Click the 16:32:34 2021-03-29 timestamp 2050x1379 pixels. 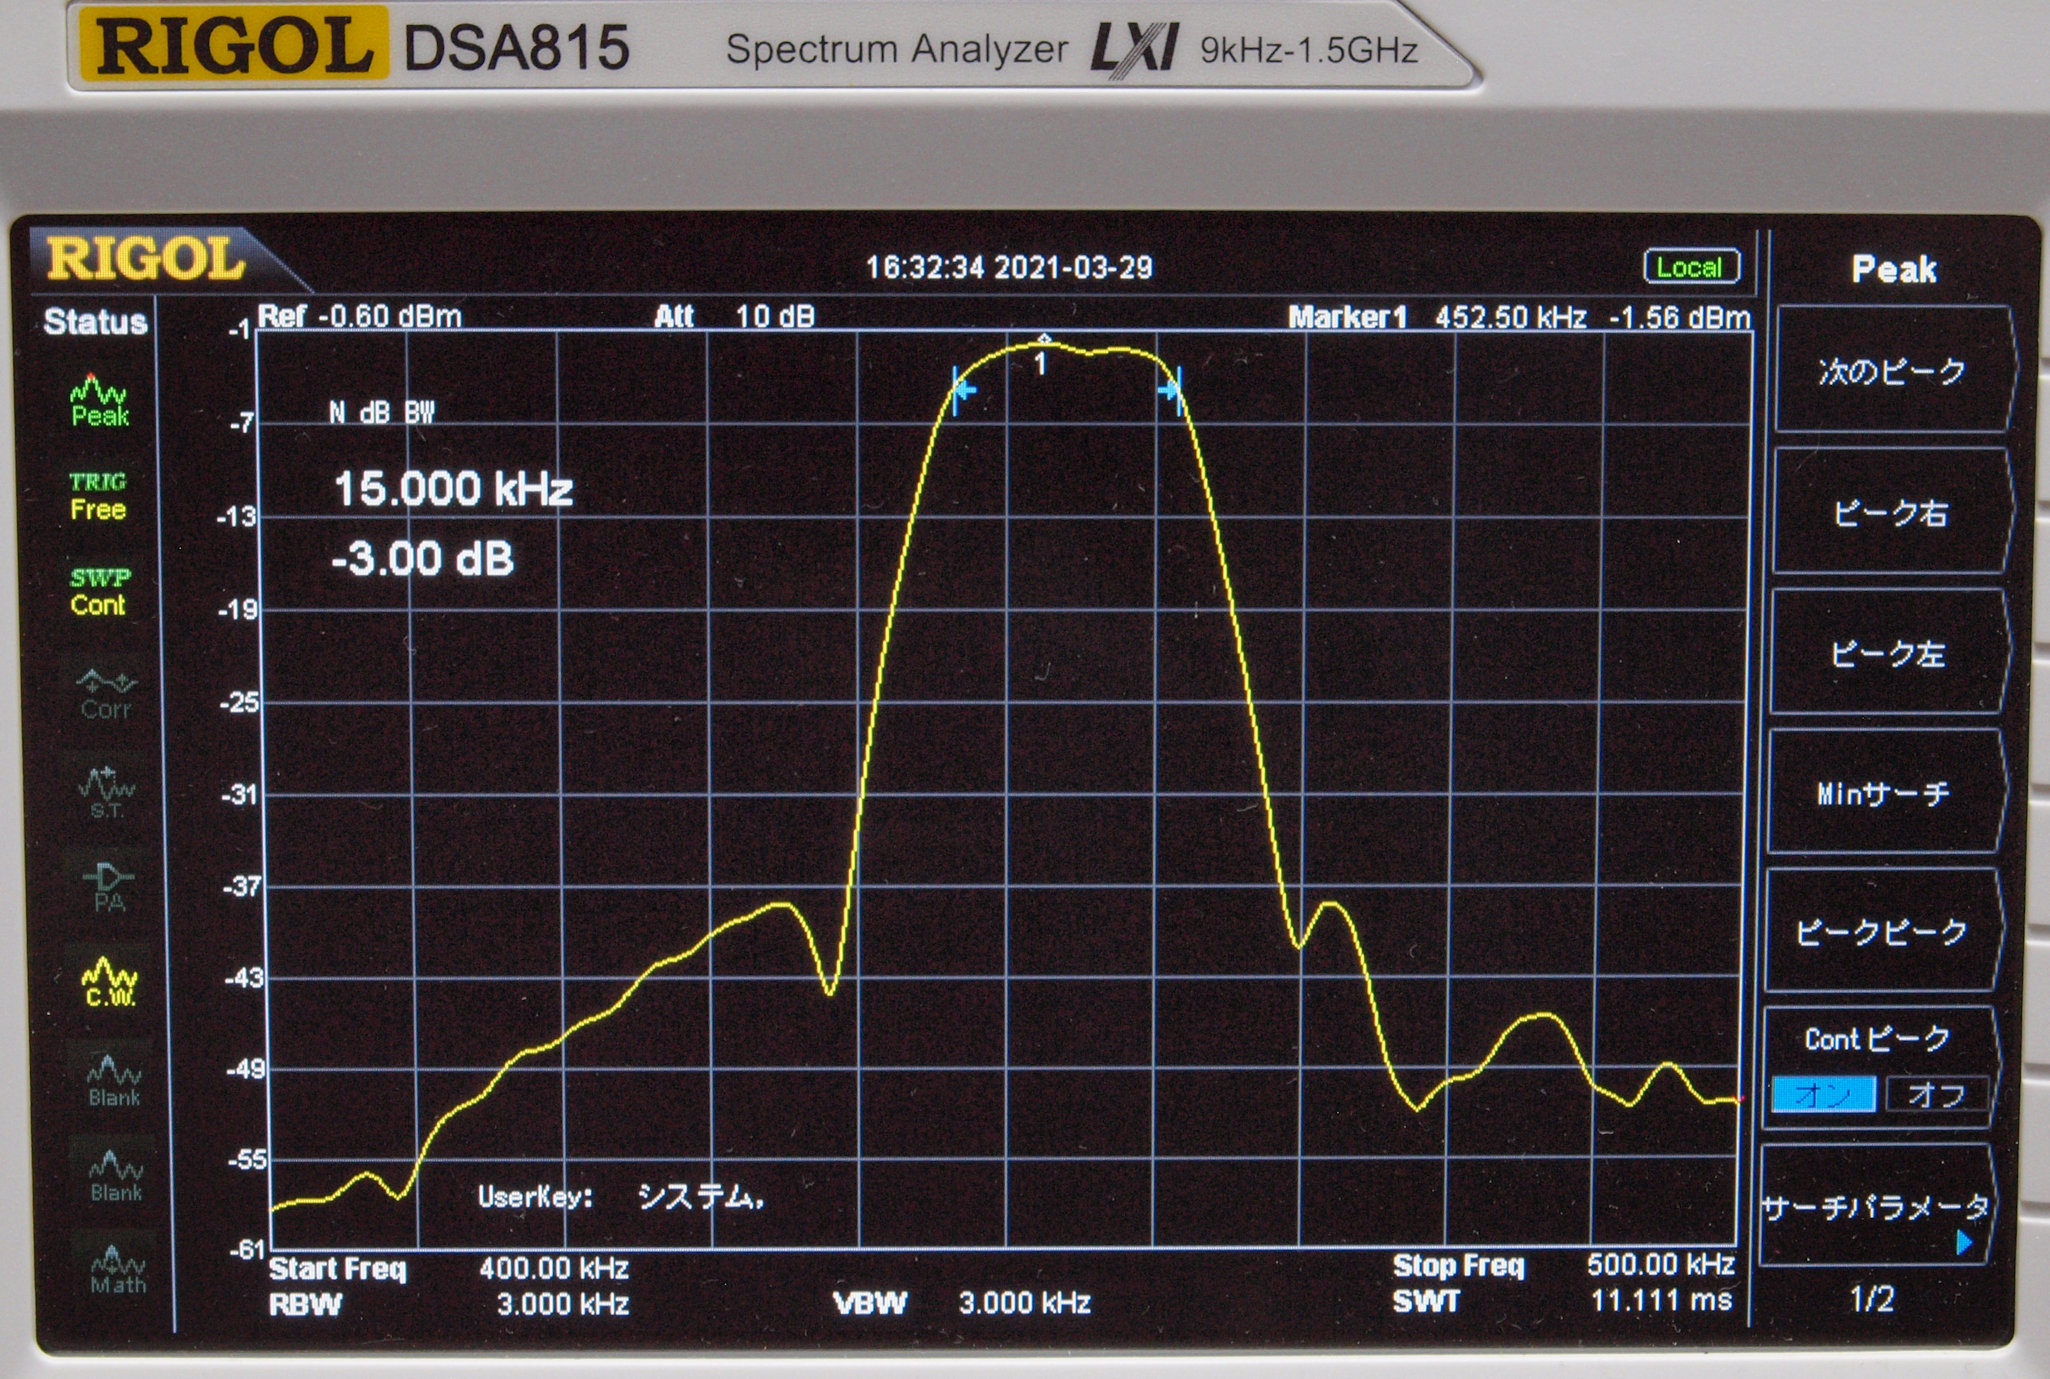click(x=1009, y=267)
